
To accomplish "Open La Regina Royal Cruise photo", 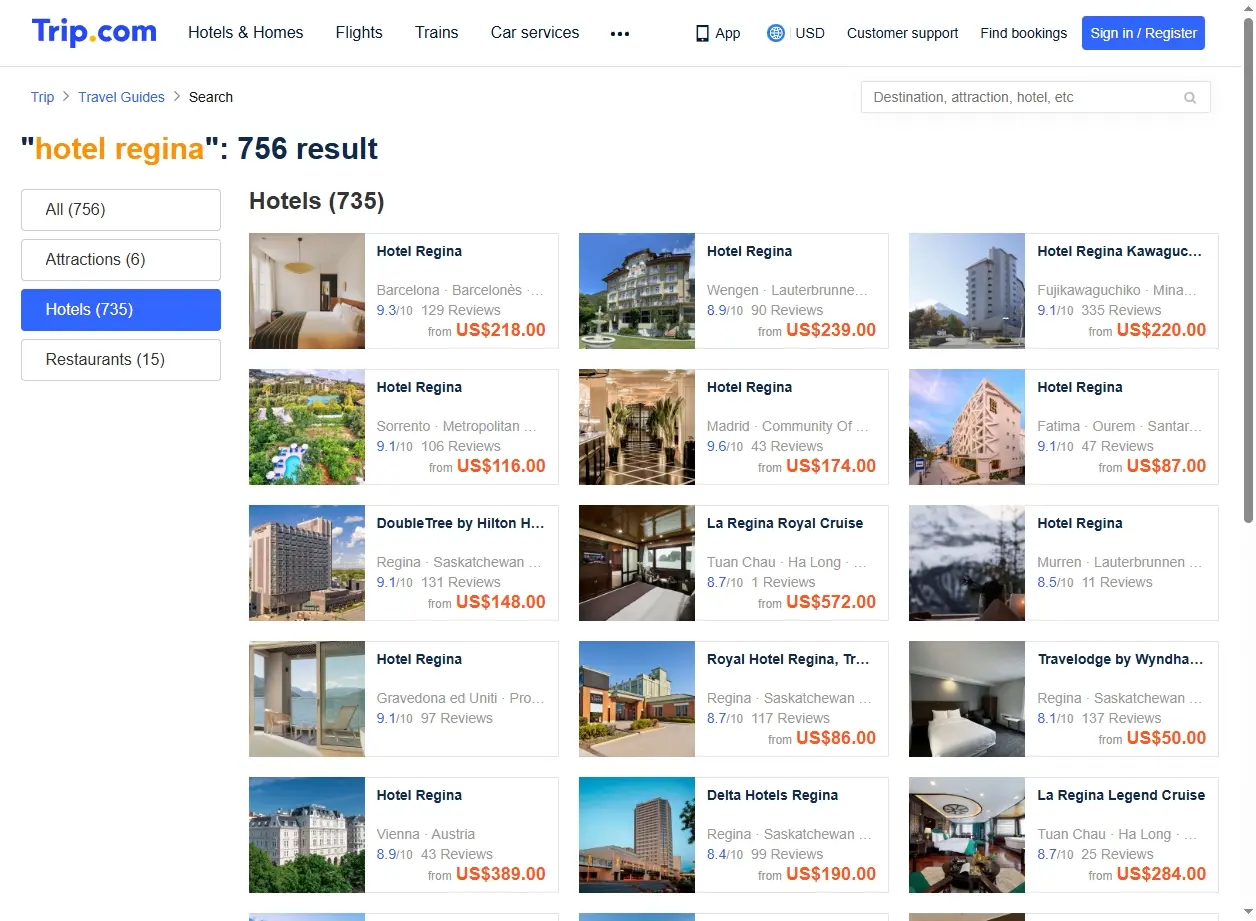I will click(x=637, y=563).
